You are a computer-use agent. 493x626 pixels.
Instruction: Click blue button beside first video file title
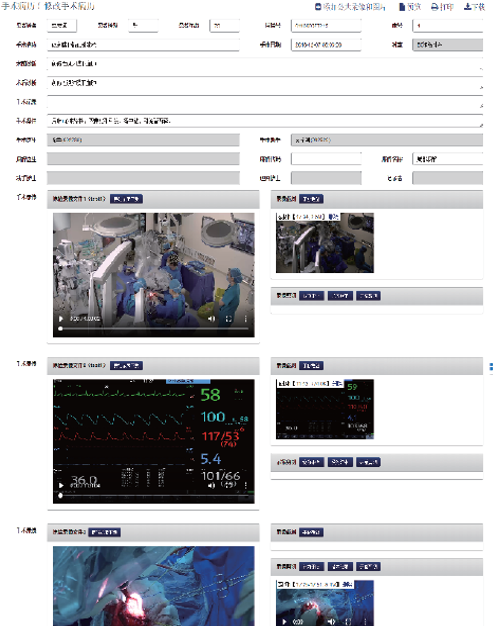tap(126, 199)
